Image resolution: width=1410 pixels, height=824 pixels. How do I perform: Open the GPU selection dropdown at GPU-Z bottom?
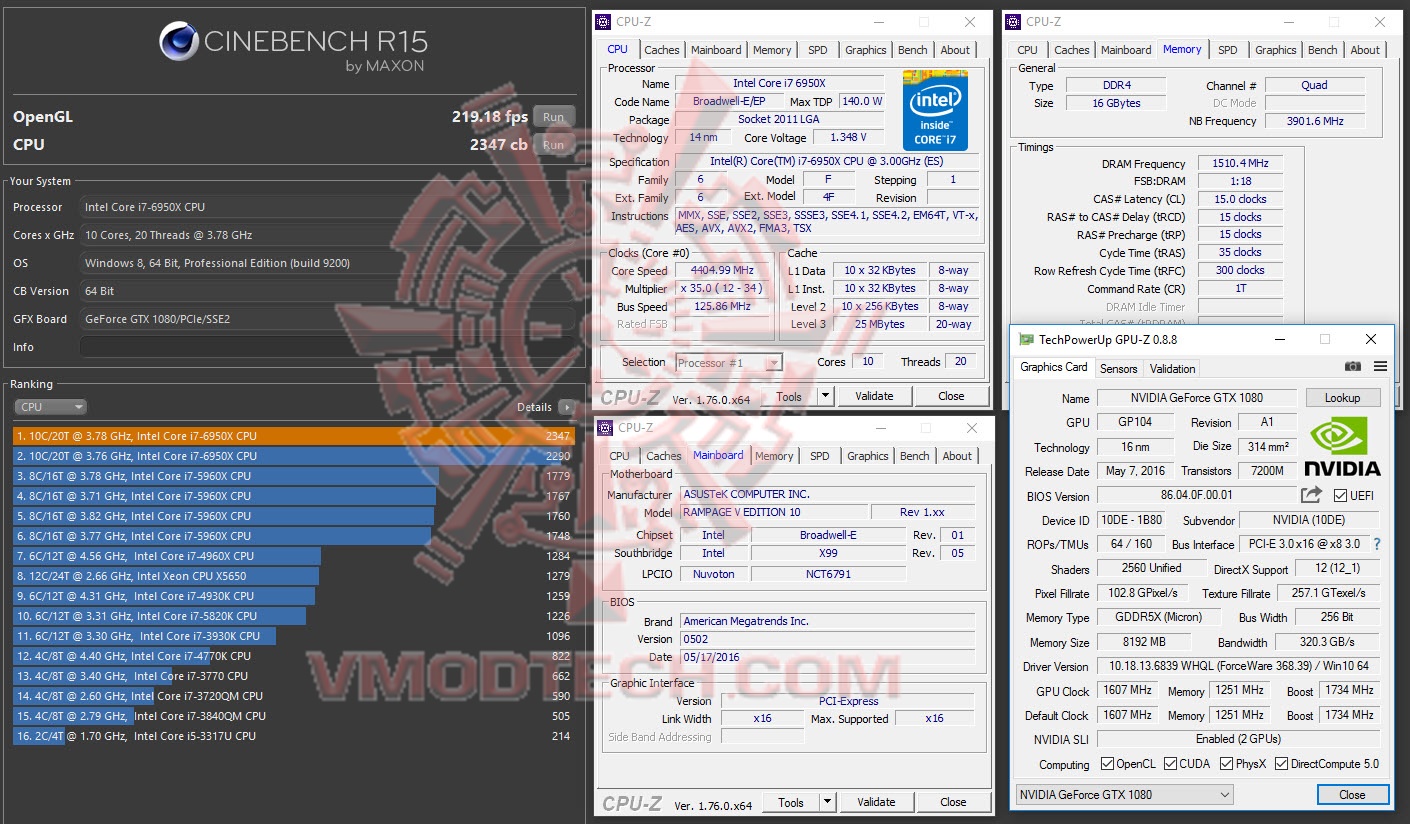pos(1125,795)
